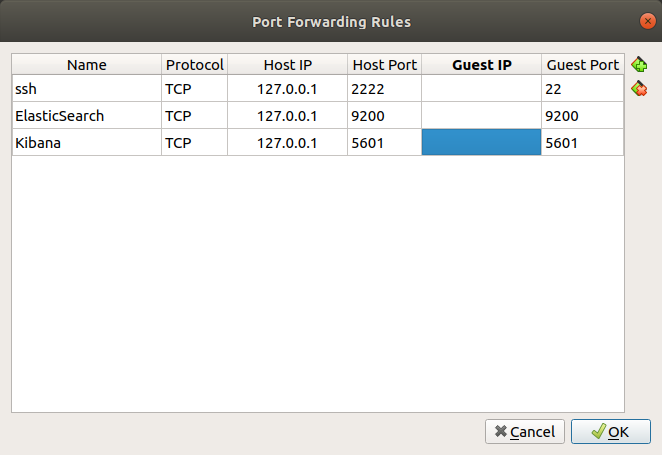
Task: Click the add new port forwarding rule icon
Action: pos(639,65)
